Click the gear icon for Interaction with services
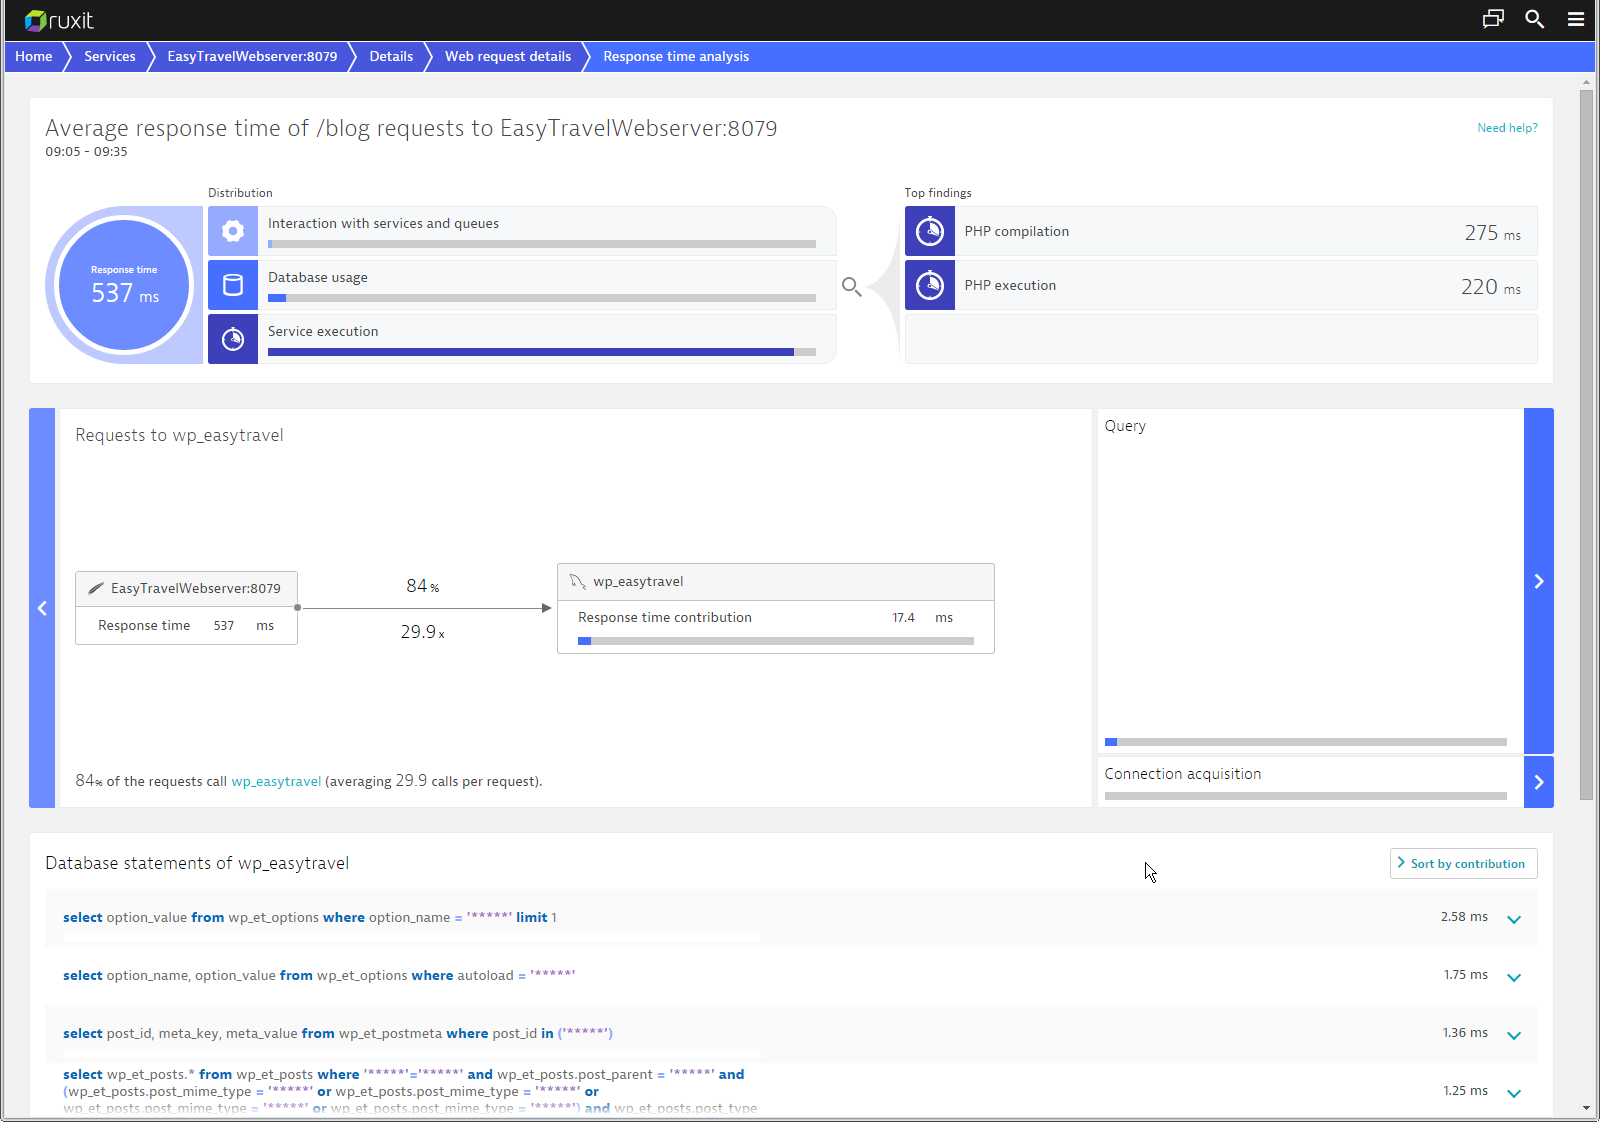This screenshot has width=1600, height=1122. pos(233,231)
